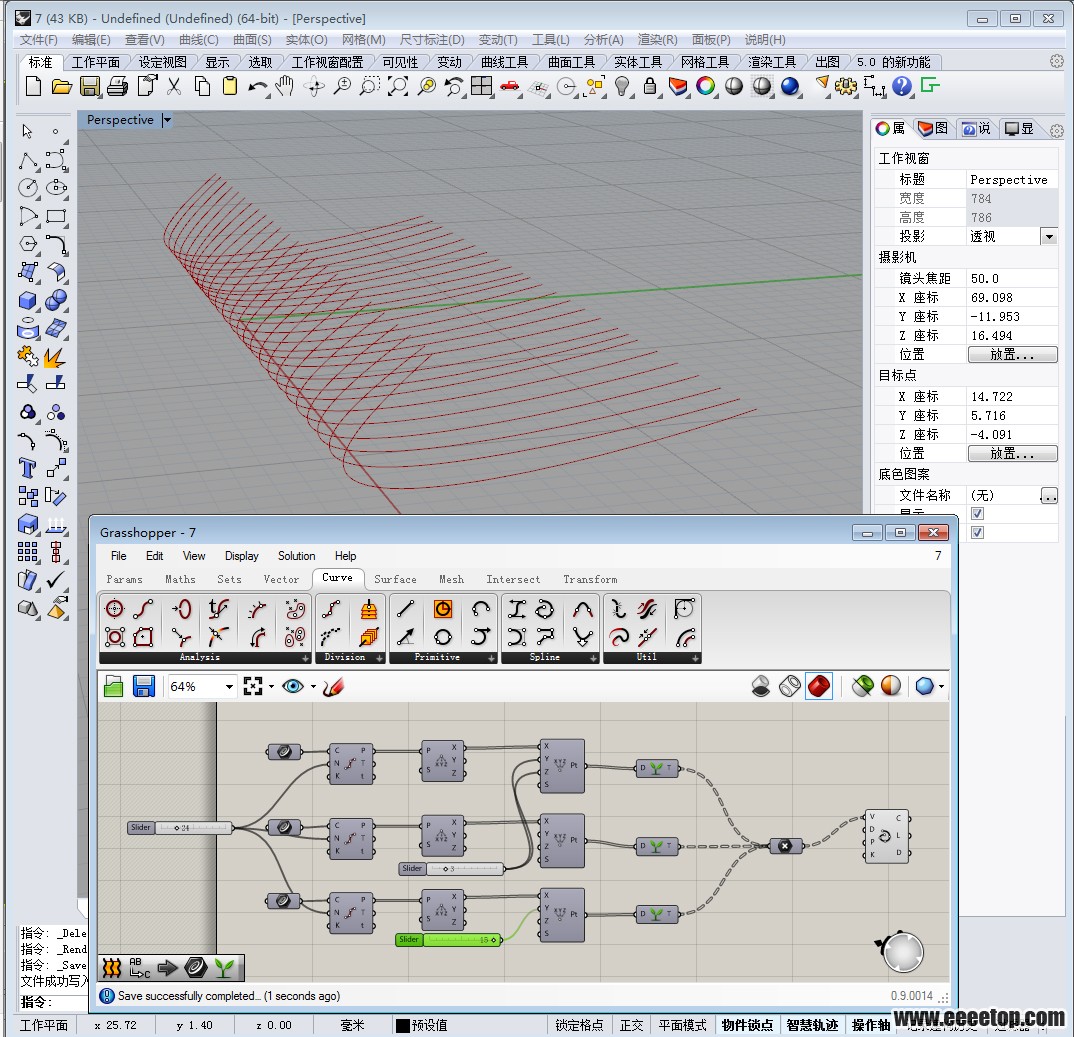Expand the Util group panel
This screenshot has height=1037, width=1074.
pos(695,658)
